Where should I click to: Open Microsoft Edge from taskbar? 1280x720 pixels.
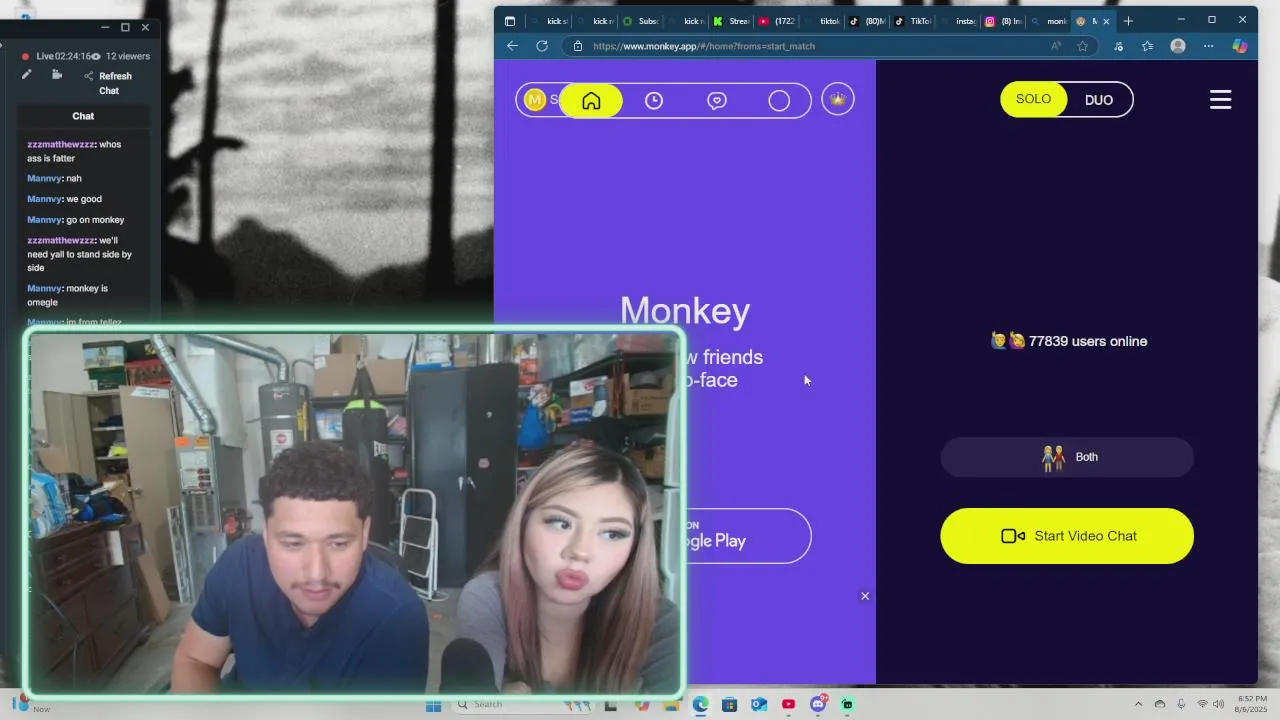coord(700,705)
